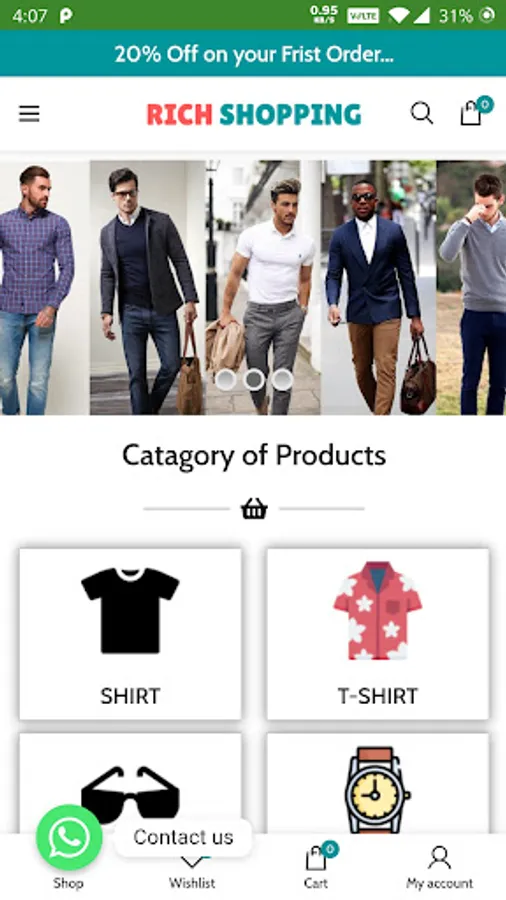Select the first carousel indicator dot
Viewport: 506px width, 900px height.
click(225, 380)
